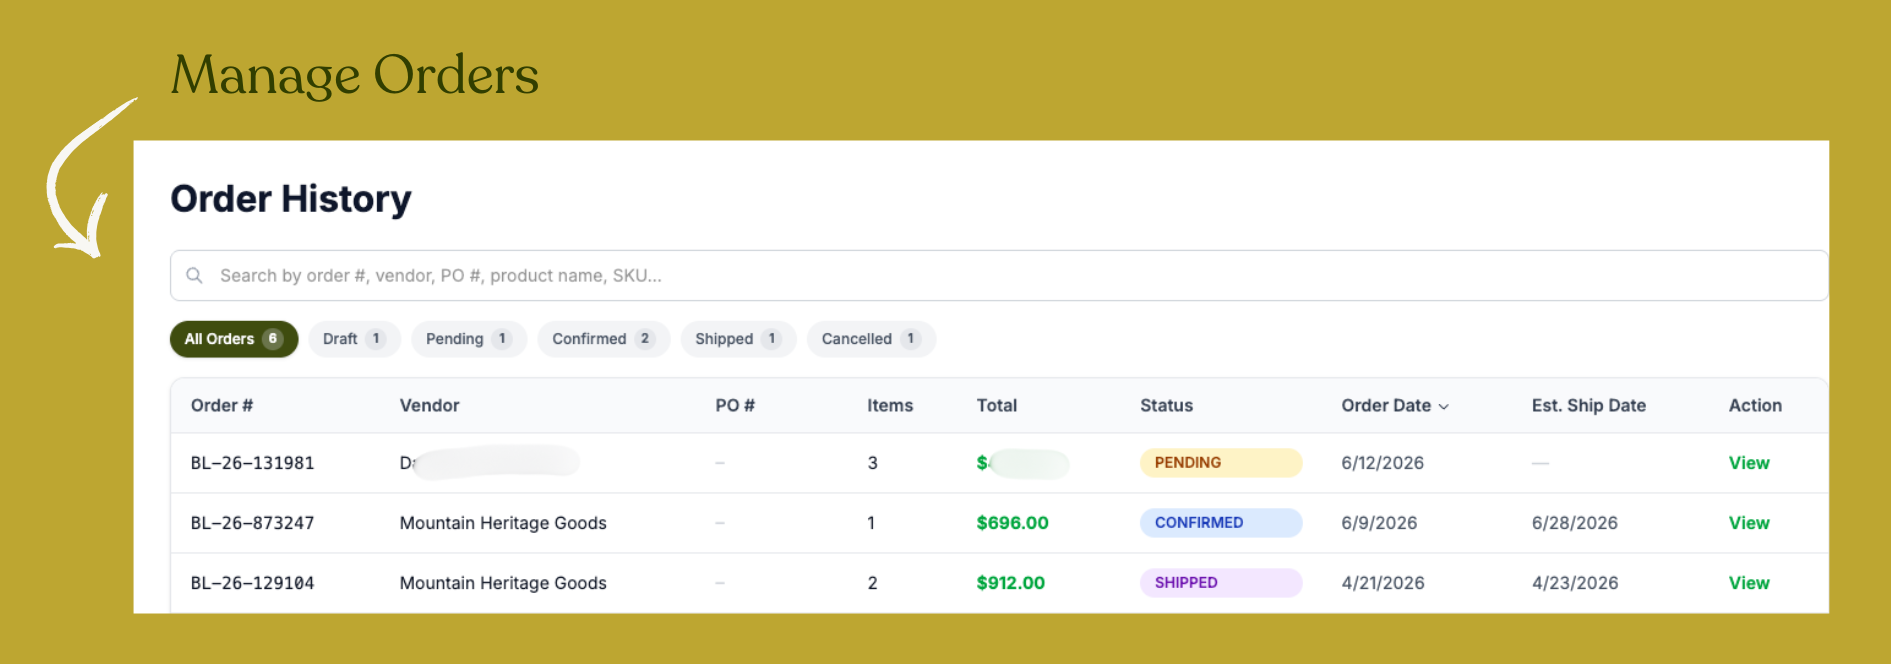View order BL-26-873247
The height and width of the screenshot is (664, 1891).
click(x=1749, y=523)
